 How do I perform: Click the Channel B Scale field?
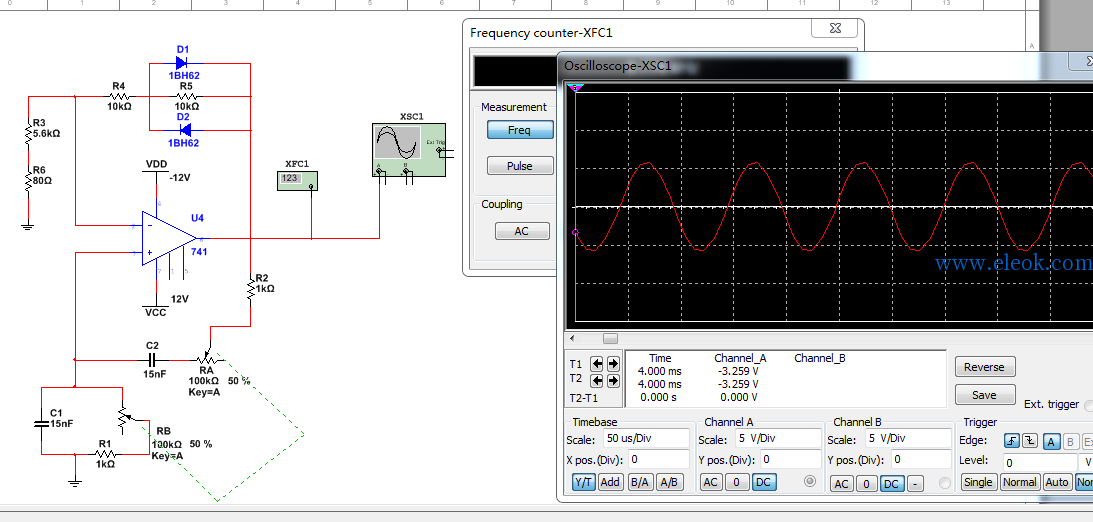coord(908,438)
